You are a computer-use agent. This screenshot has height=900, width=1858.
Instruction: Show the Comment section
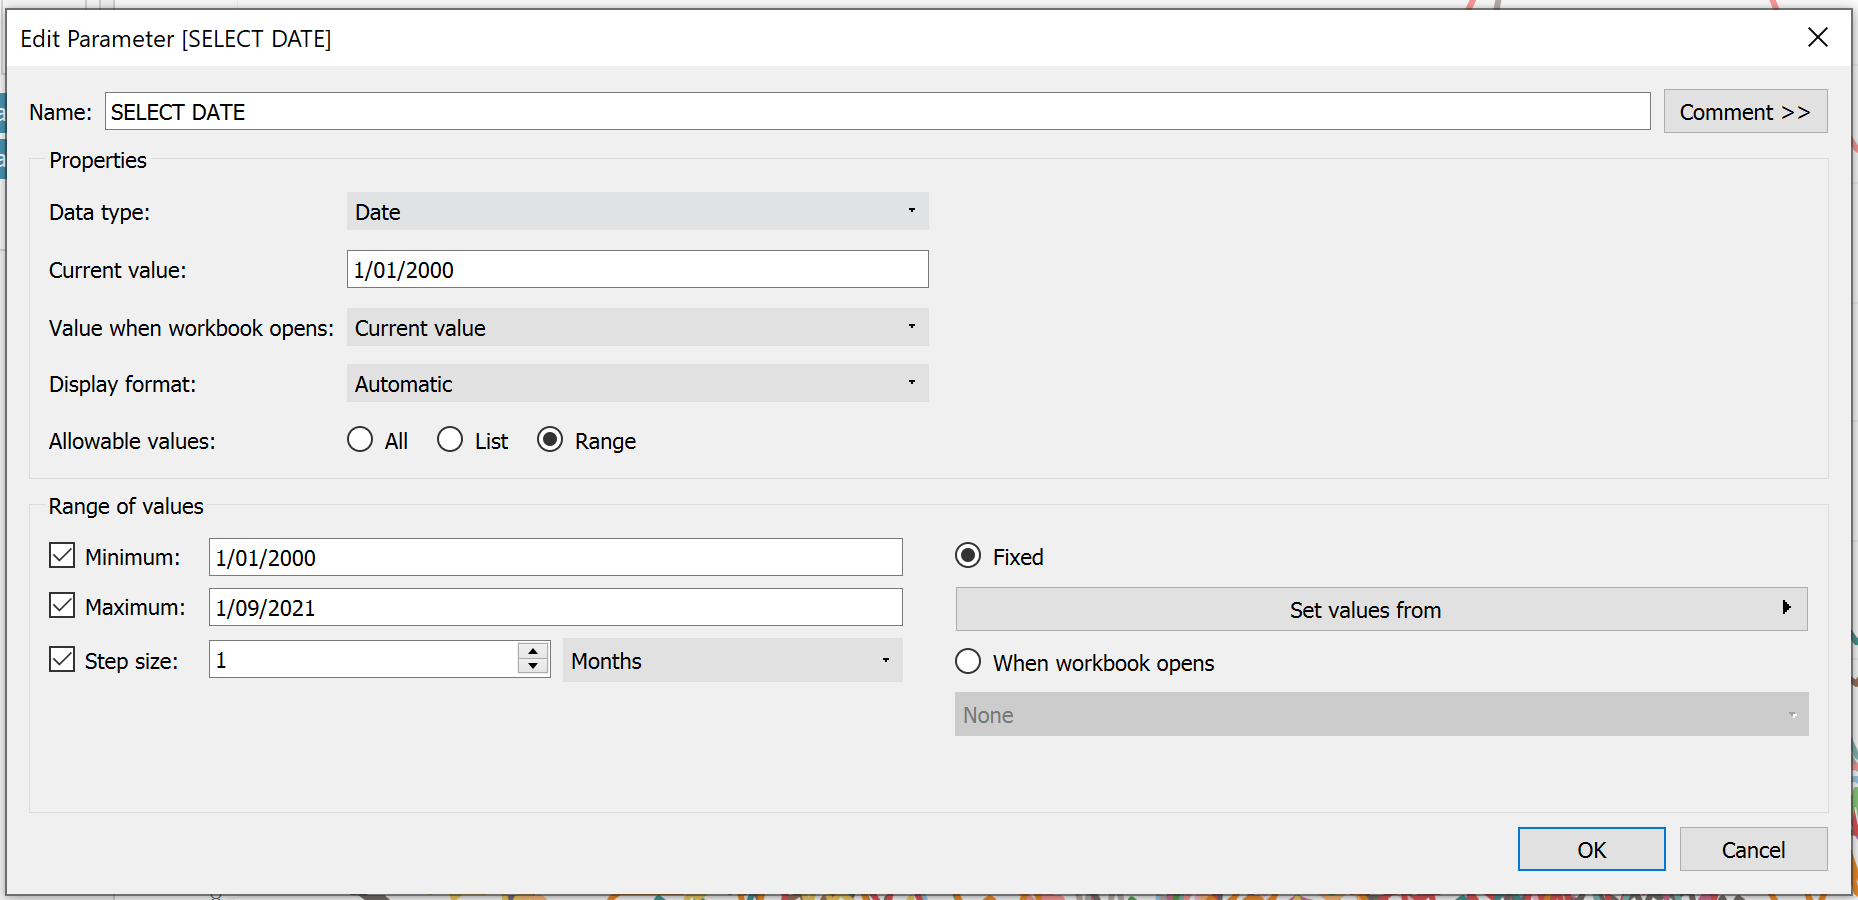click(1744, 111)
